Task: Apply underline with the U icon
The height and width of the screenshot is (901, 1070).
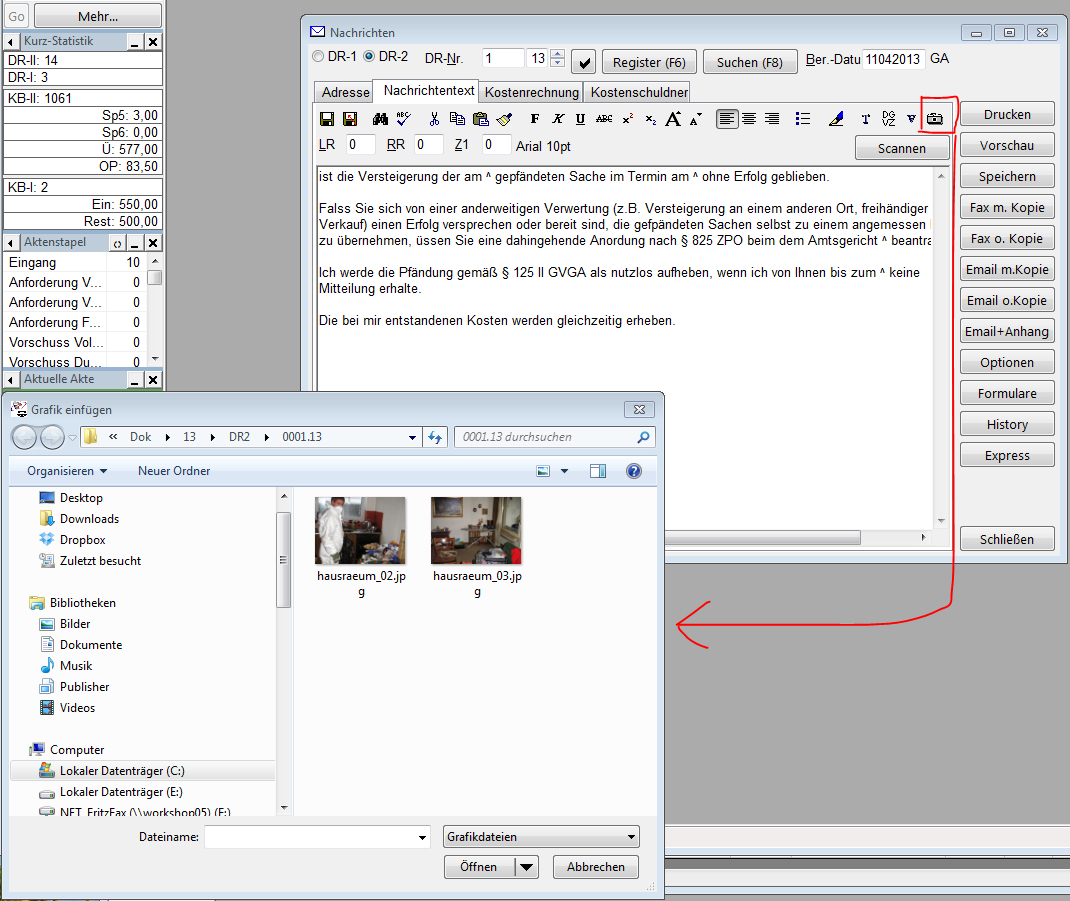Action: point(580,119)
